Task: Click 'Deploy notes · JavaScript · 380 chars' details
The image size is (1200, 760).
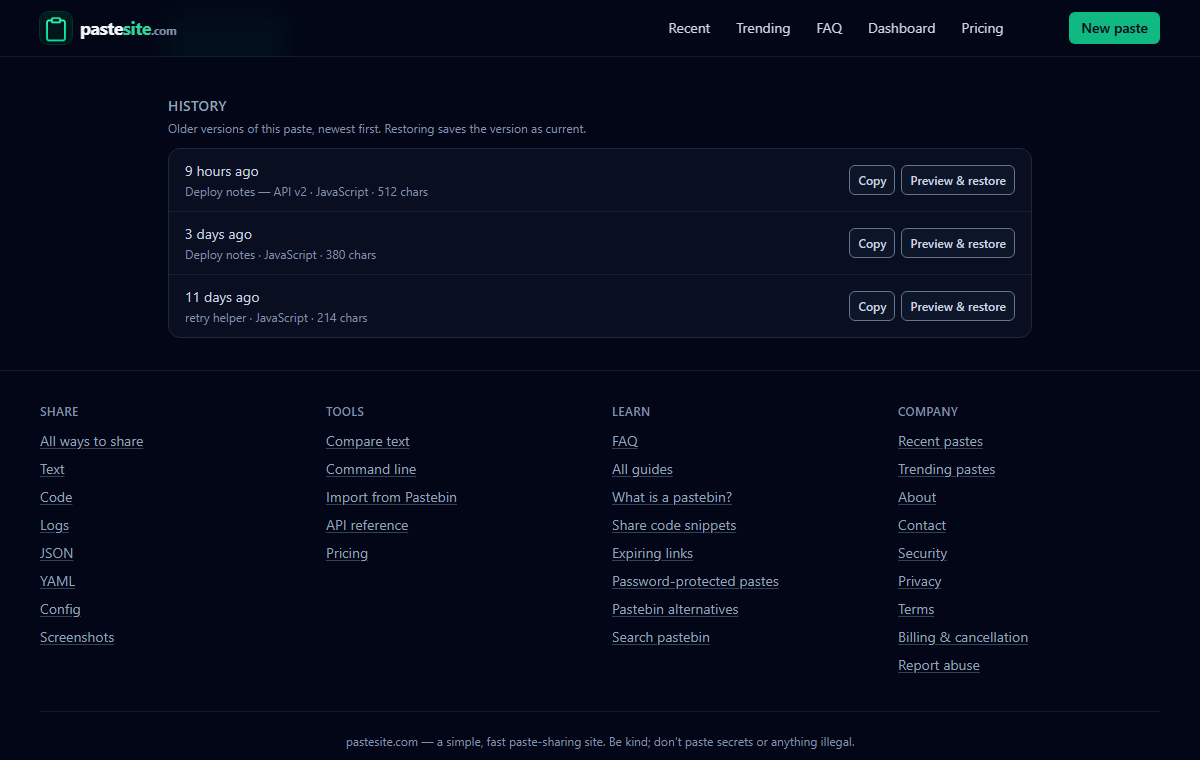Action: [x=280, y=255]
